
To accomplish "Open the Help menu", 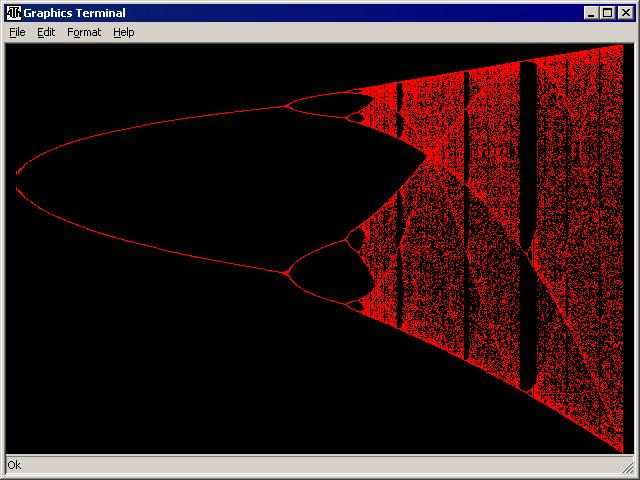I will tap(123, 32).
